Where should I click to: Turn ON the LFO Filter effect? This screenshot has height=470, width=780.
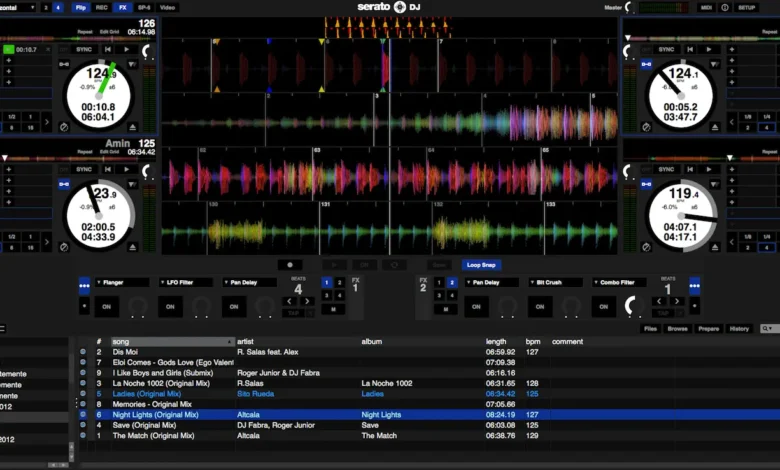[x=170, y=307]
